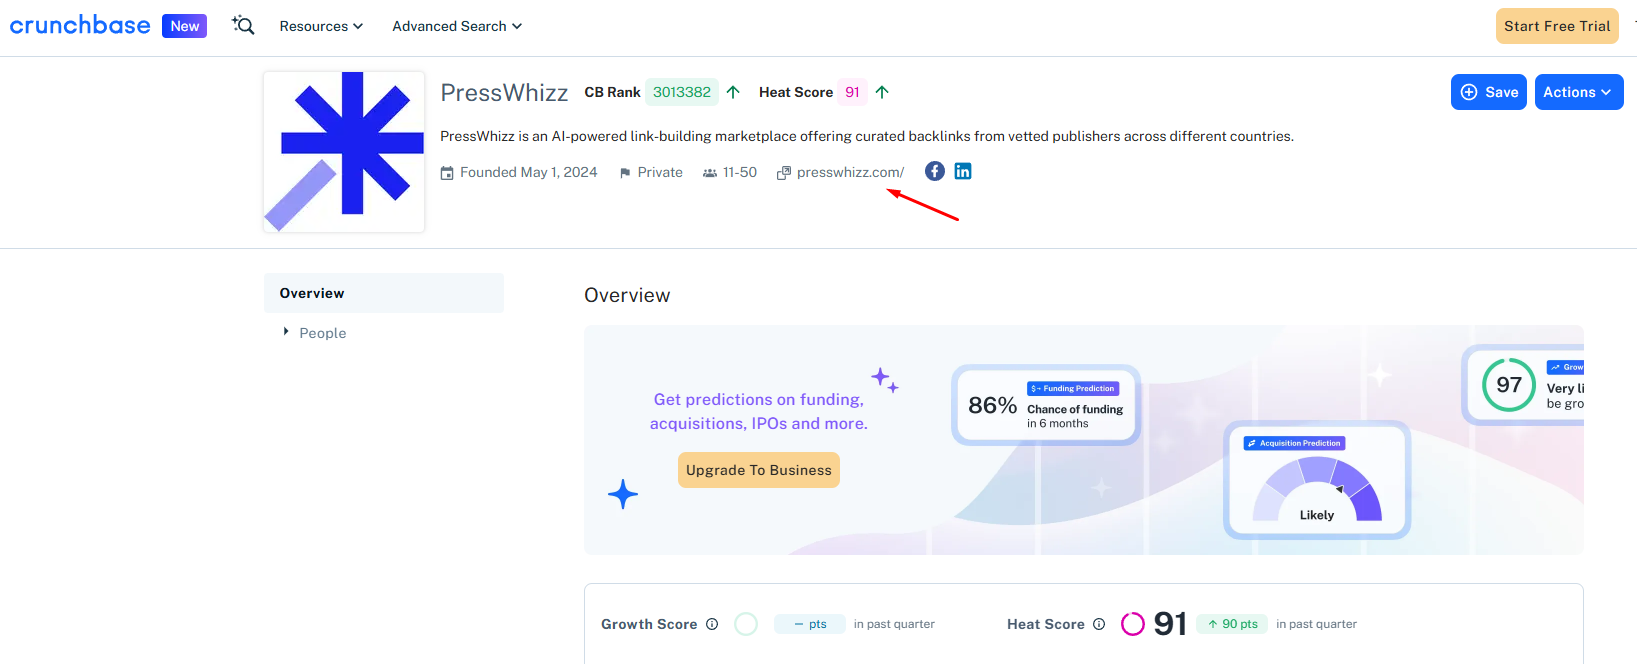1637x664 pixels.
Task: Click the Founded May 1, 2024 text
Action: (x=529, y=172)
